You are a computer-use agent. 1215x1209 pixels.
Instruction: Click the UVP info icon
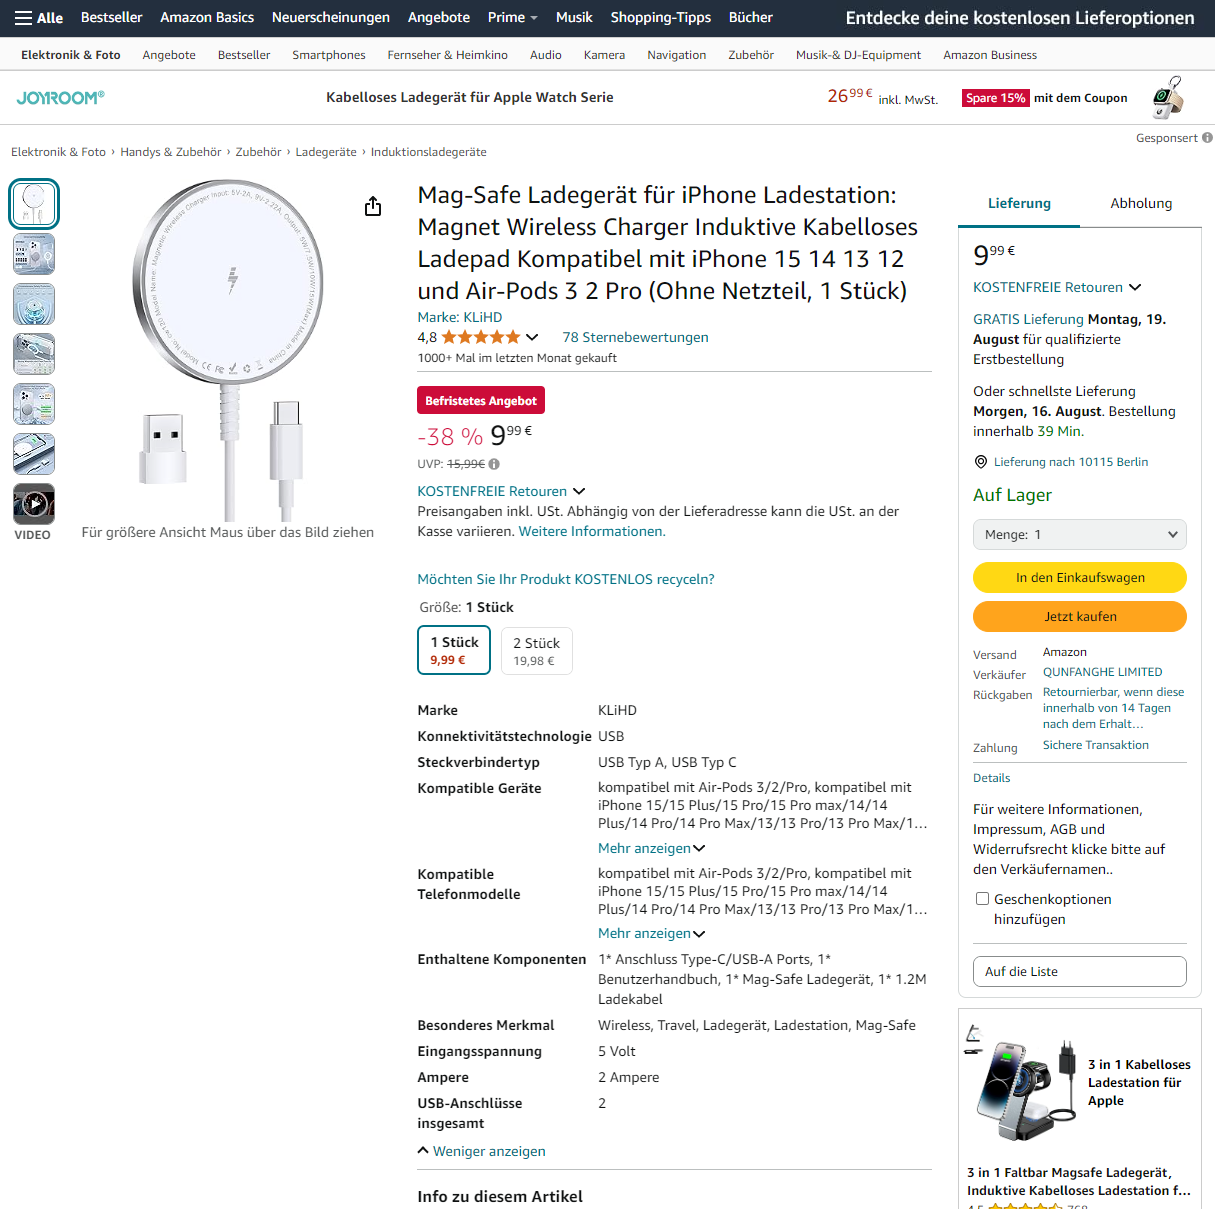[494, 464]
